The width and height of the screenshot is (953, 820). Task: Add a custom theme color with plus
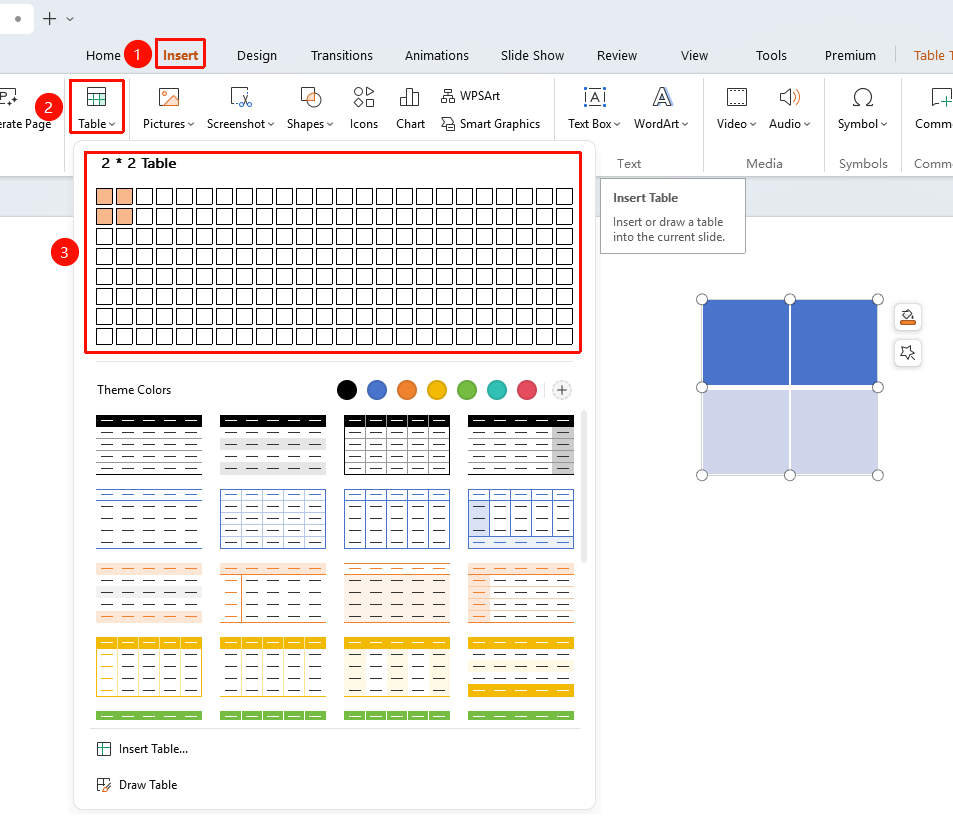pyautogui.click(x=562, y=390)
